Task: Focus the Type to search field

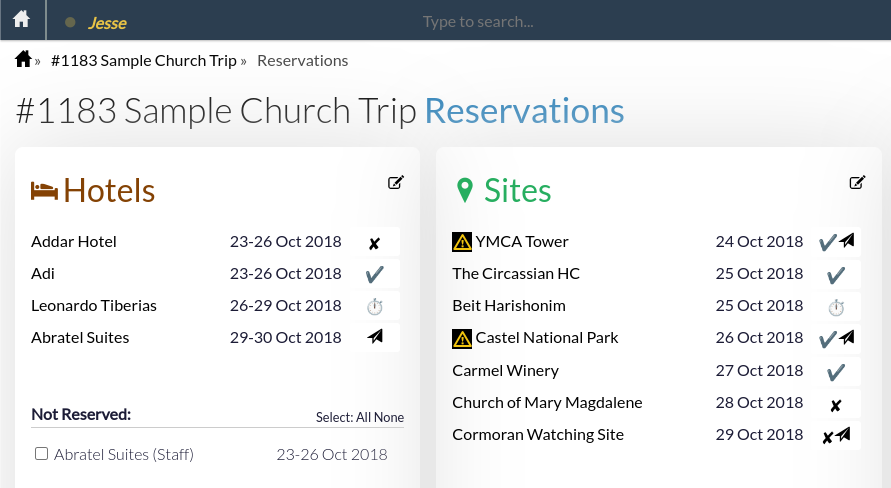Action: pos(477,21)
